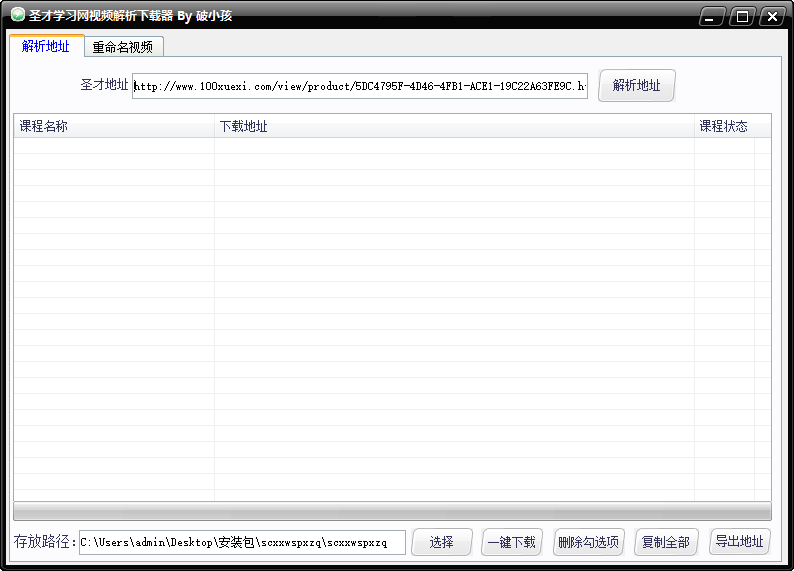The height and width of the screenshot is (571, 794).
Task: Export addresses using 导出地址 button
Action: click(739, 542)
